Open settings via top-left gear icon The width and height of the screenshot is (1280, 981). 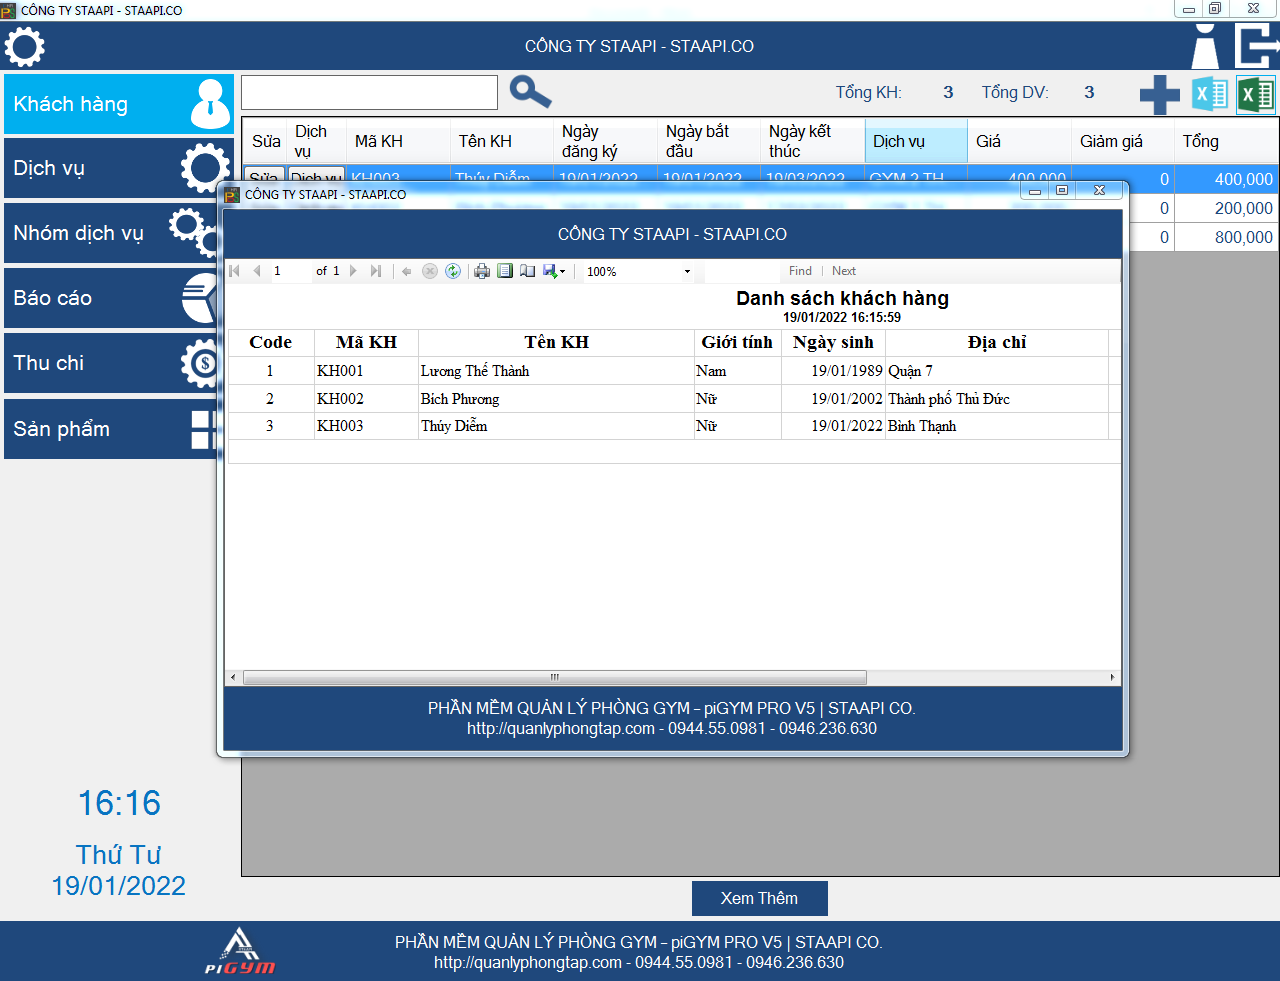coord(25,47)
